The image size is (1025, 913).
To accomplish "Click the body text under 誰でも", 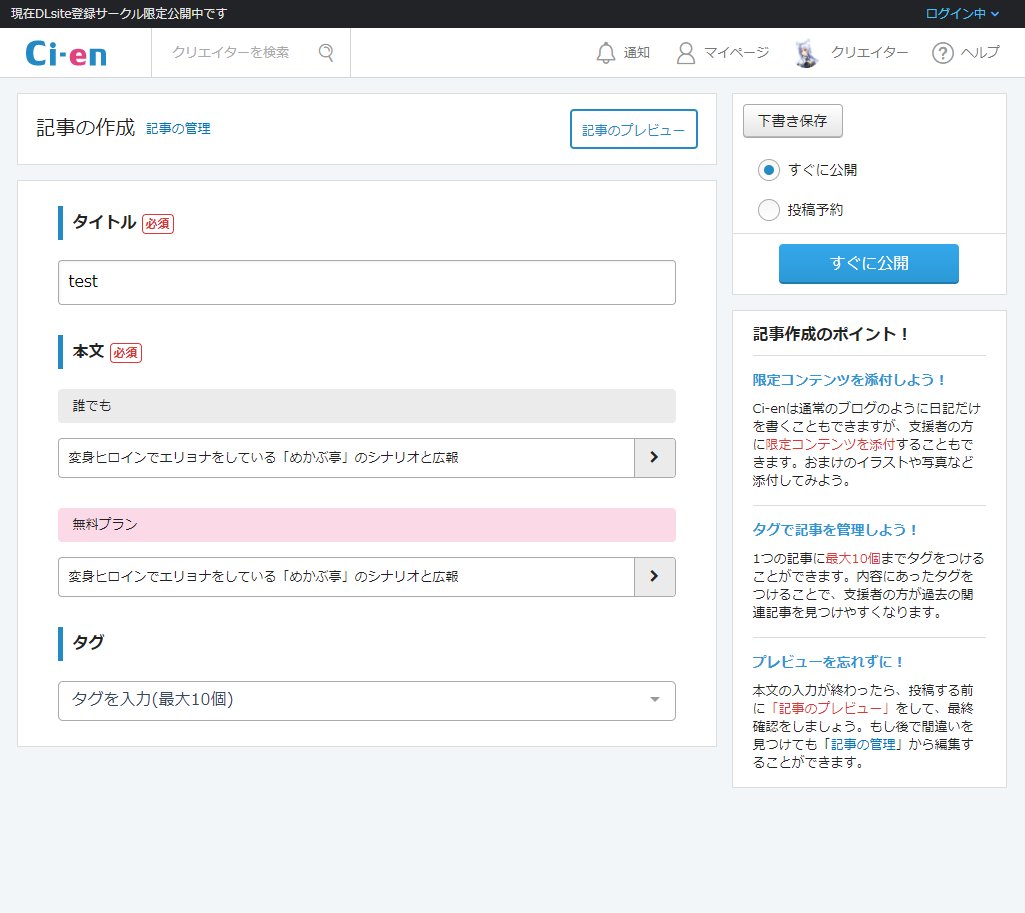I will pos(263,457).
